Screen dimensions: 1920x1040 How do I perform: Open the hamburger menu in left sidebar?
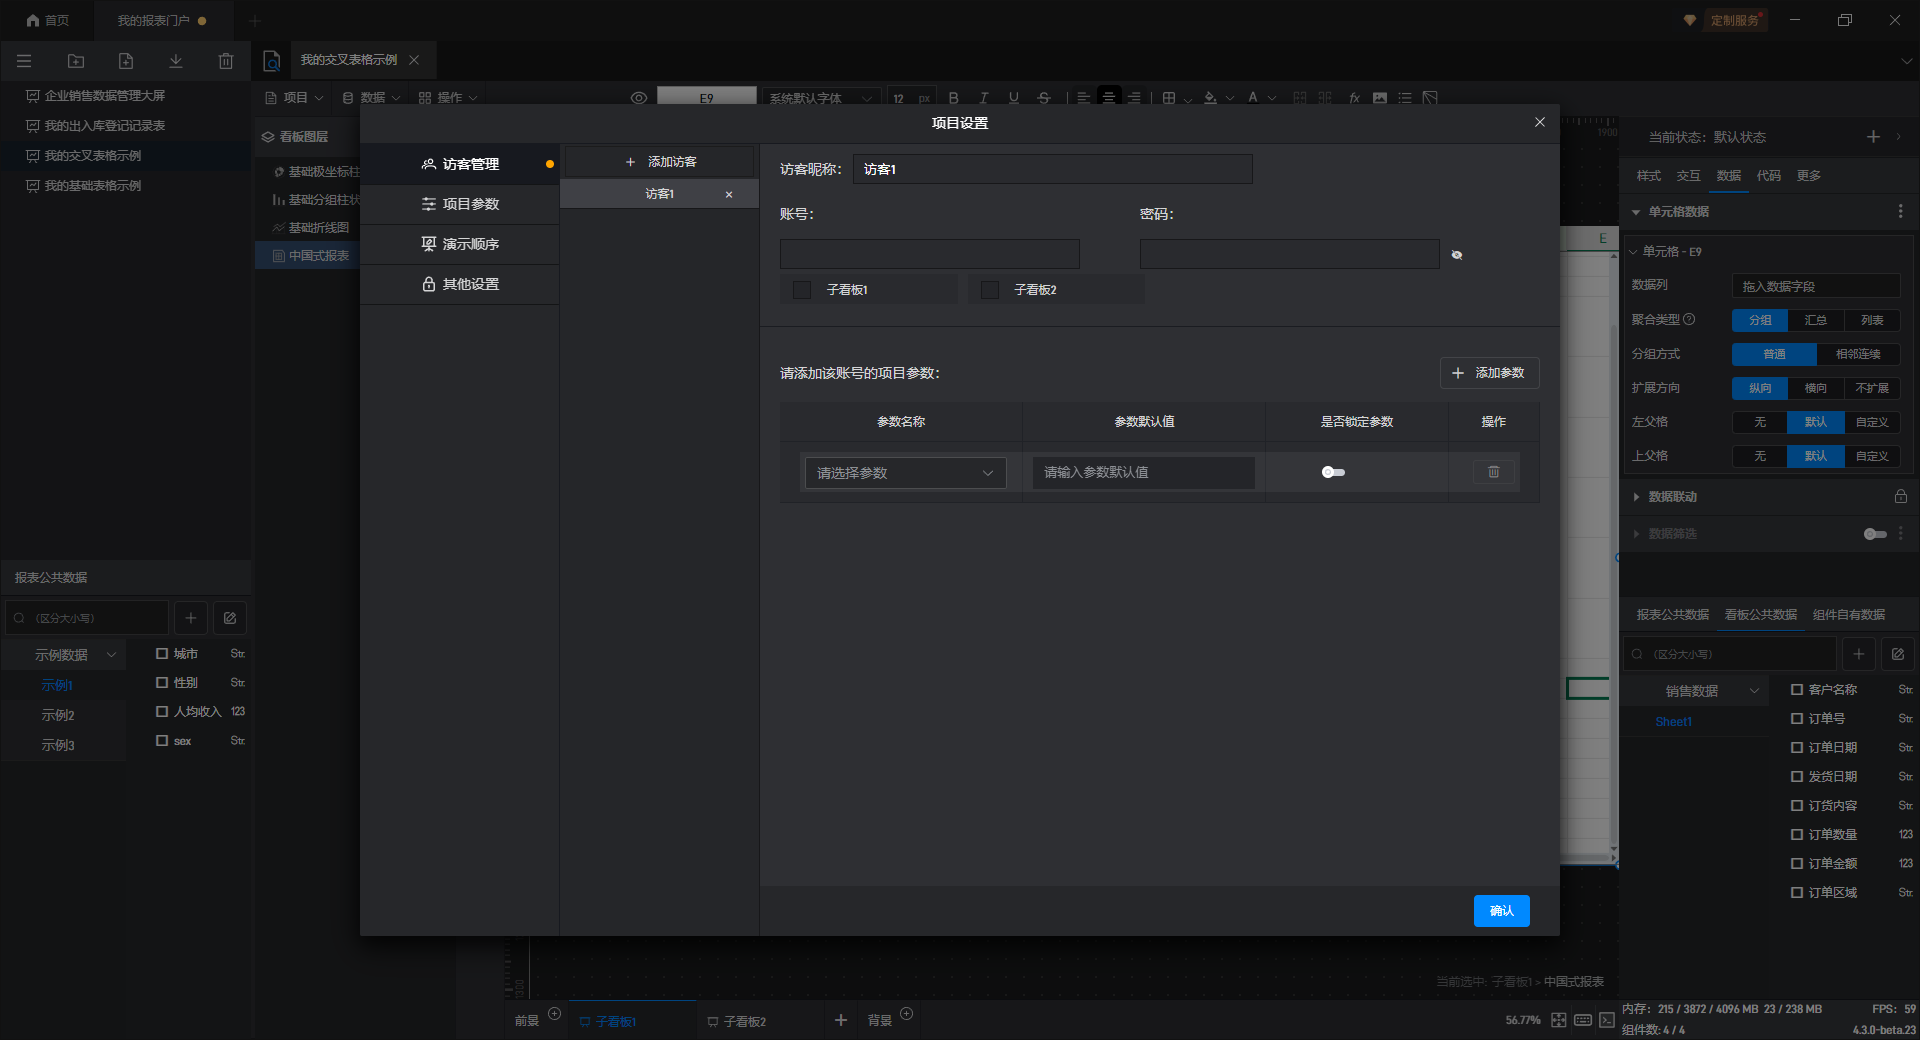pos(24,61)
